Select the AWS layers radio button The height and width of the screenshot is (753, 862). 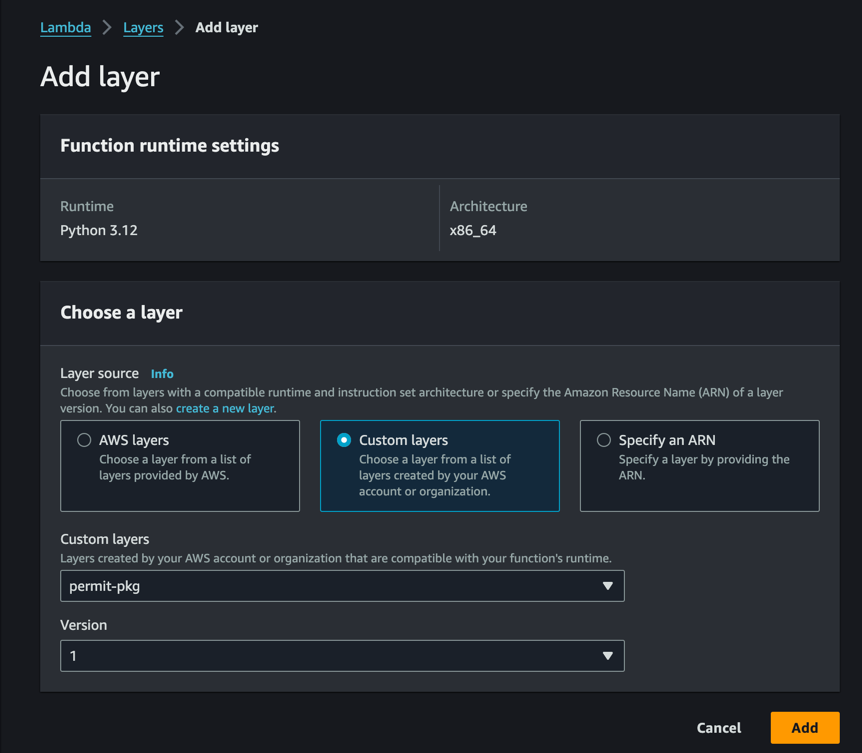pos(84,439)
